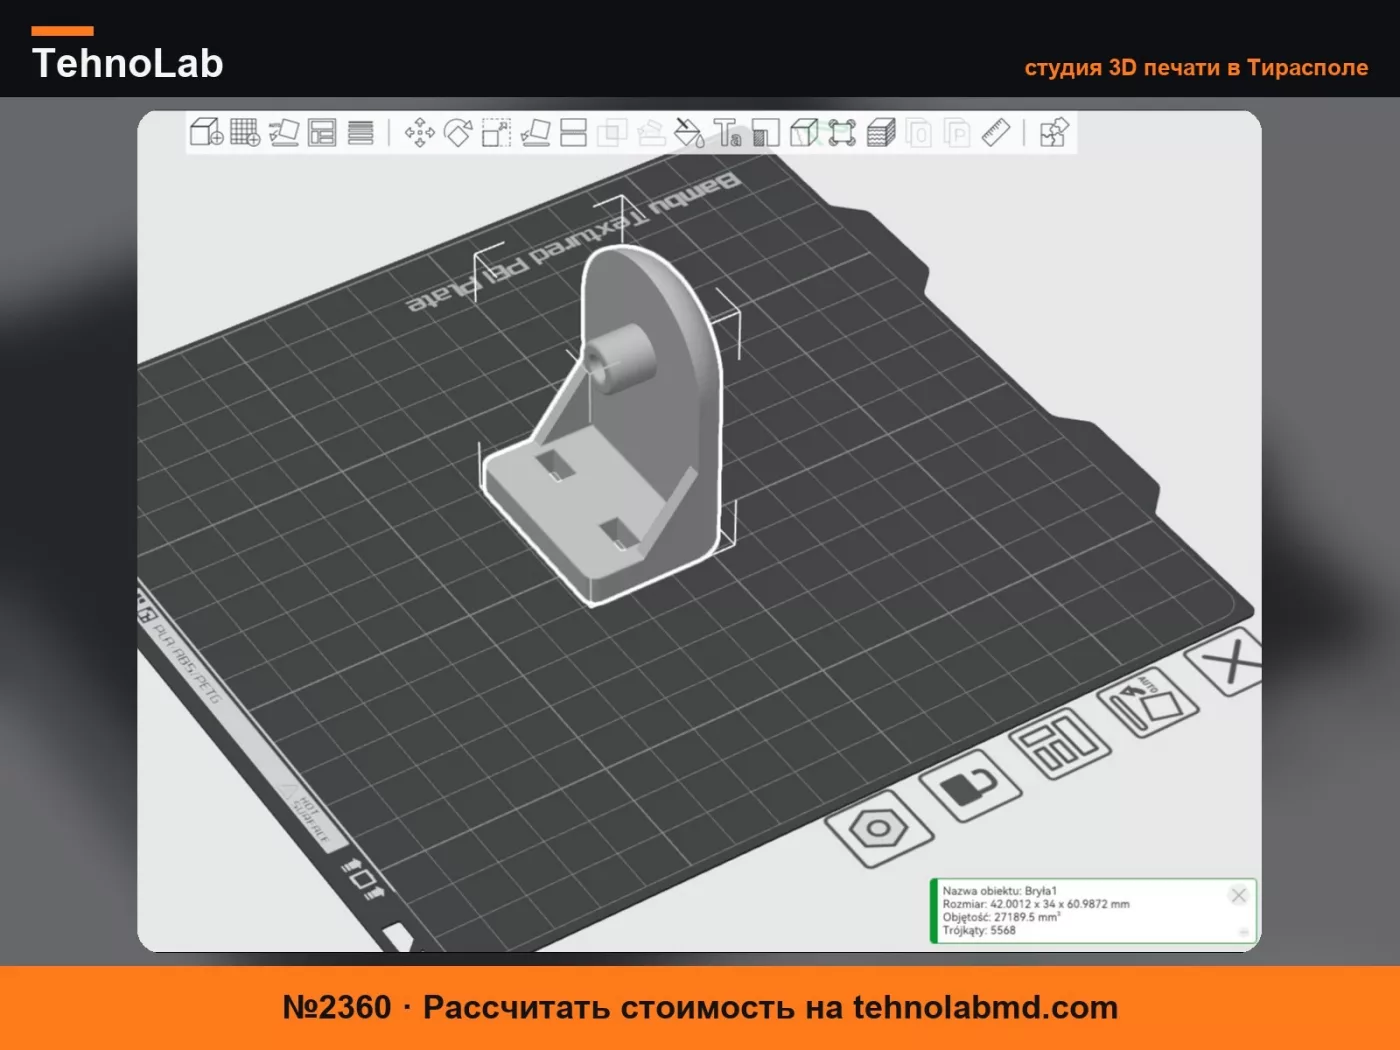Screen dimensions: 1400x1050
Task: Arrange all objects using the toolbar layout icon
Action: pyautogui.click(x=322, y=132)
